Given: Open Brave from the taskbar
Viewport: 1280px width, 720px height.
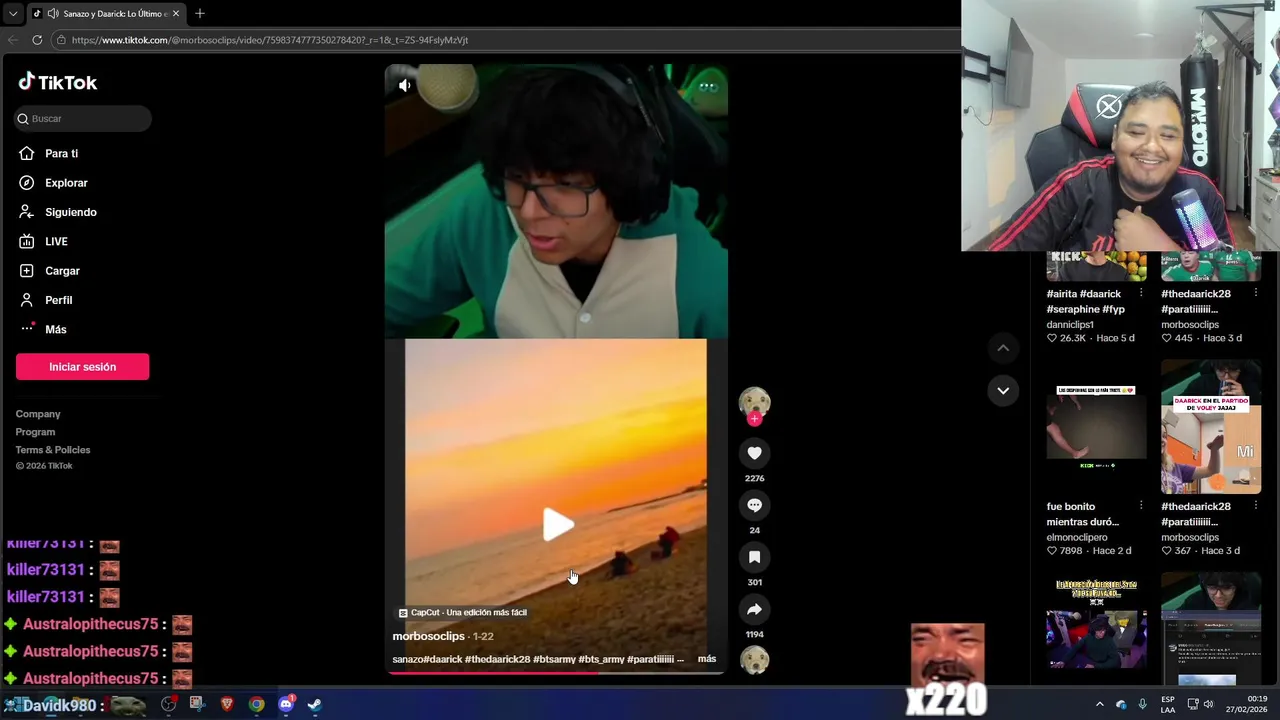Looking at the screenshot, I should 227,704.
